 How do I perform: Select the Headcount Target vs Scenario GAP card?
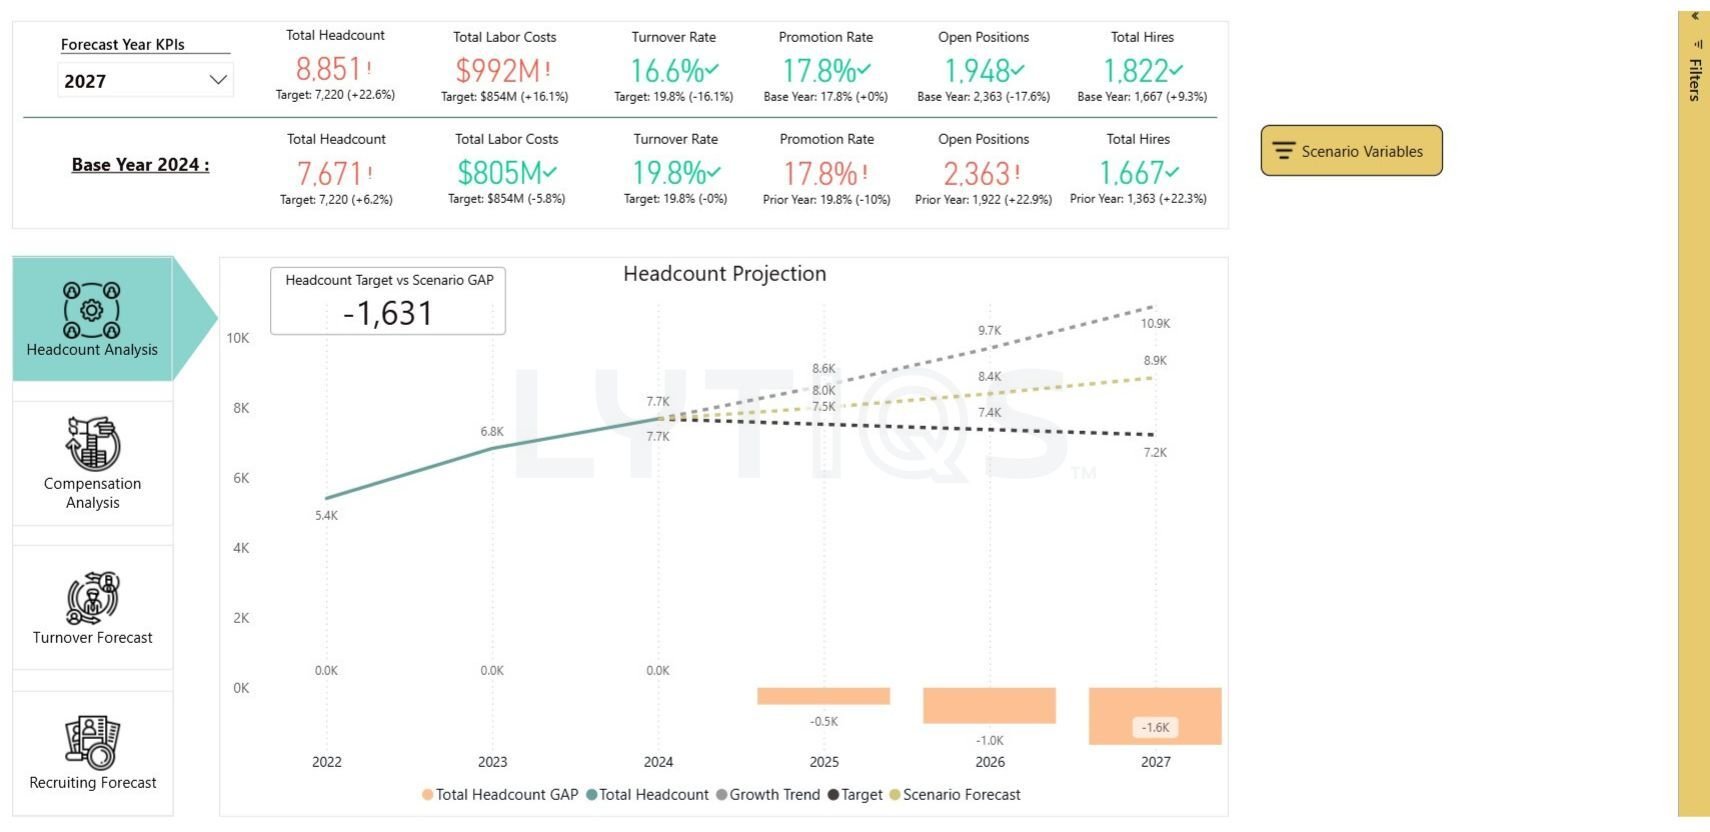pos(388,301)
